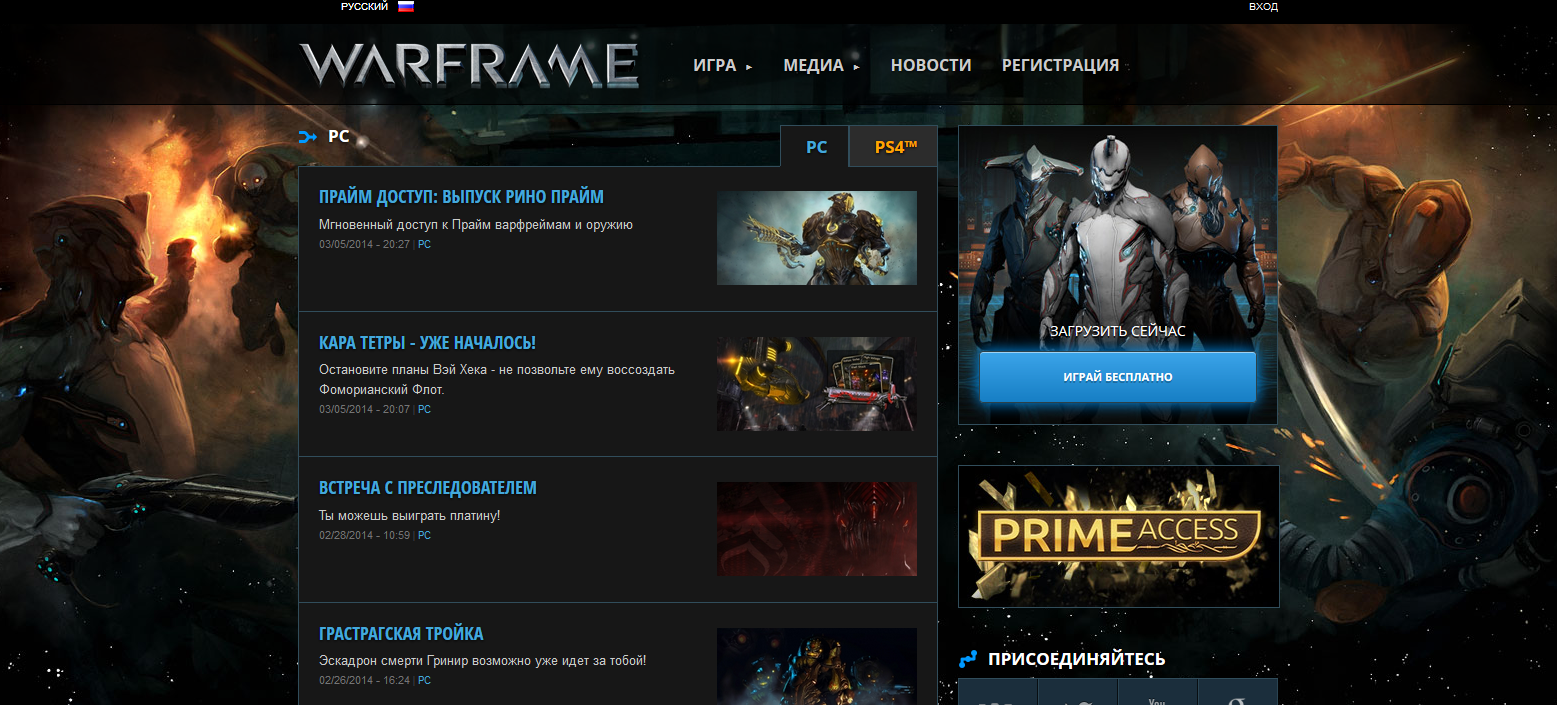This screenshot has height=705, width=1557.
Task: Click the PC section heading above the news
Action: point(339,136)
